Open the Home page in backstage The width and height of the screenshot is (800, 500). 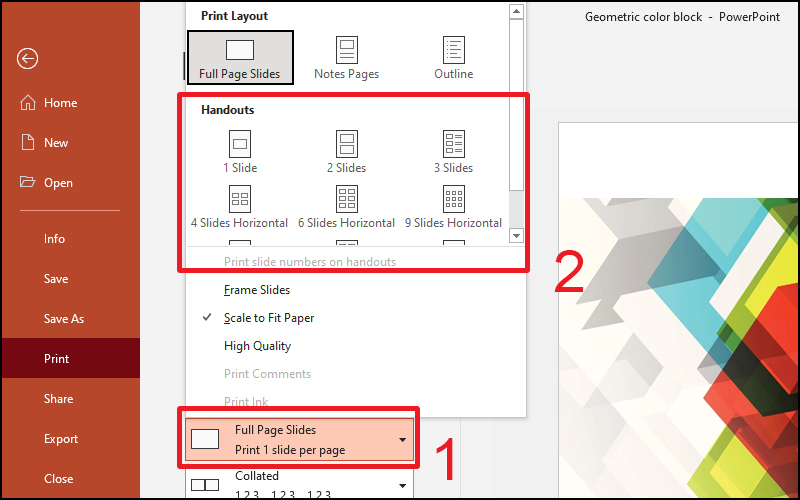tap(70, 103)
